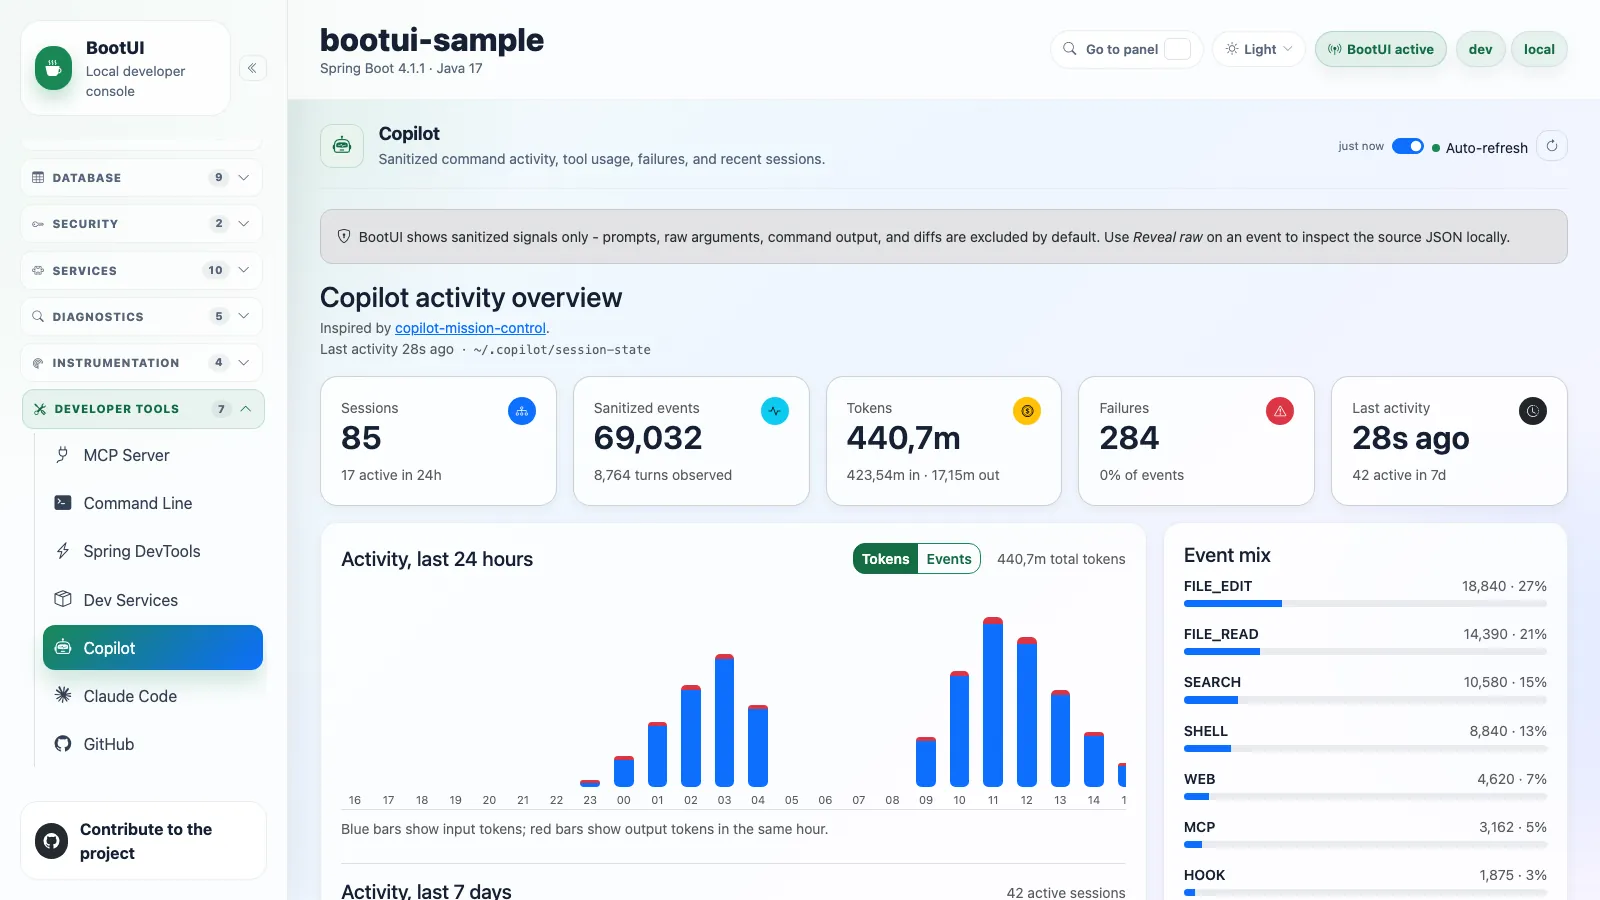Click the FILE_EDIT progress bar
The image size is (1600, 900).
click(x=1365, y=604)
